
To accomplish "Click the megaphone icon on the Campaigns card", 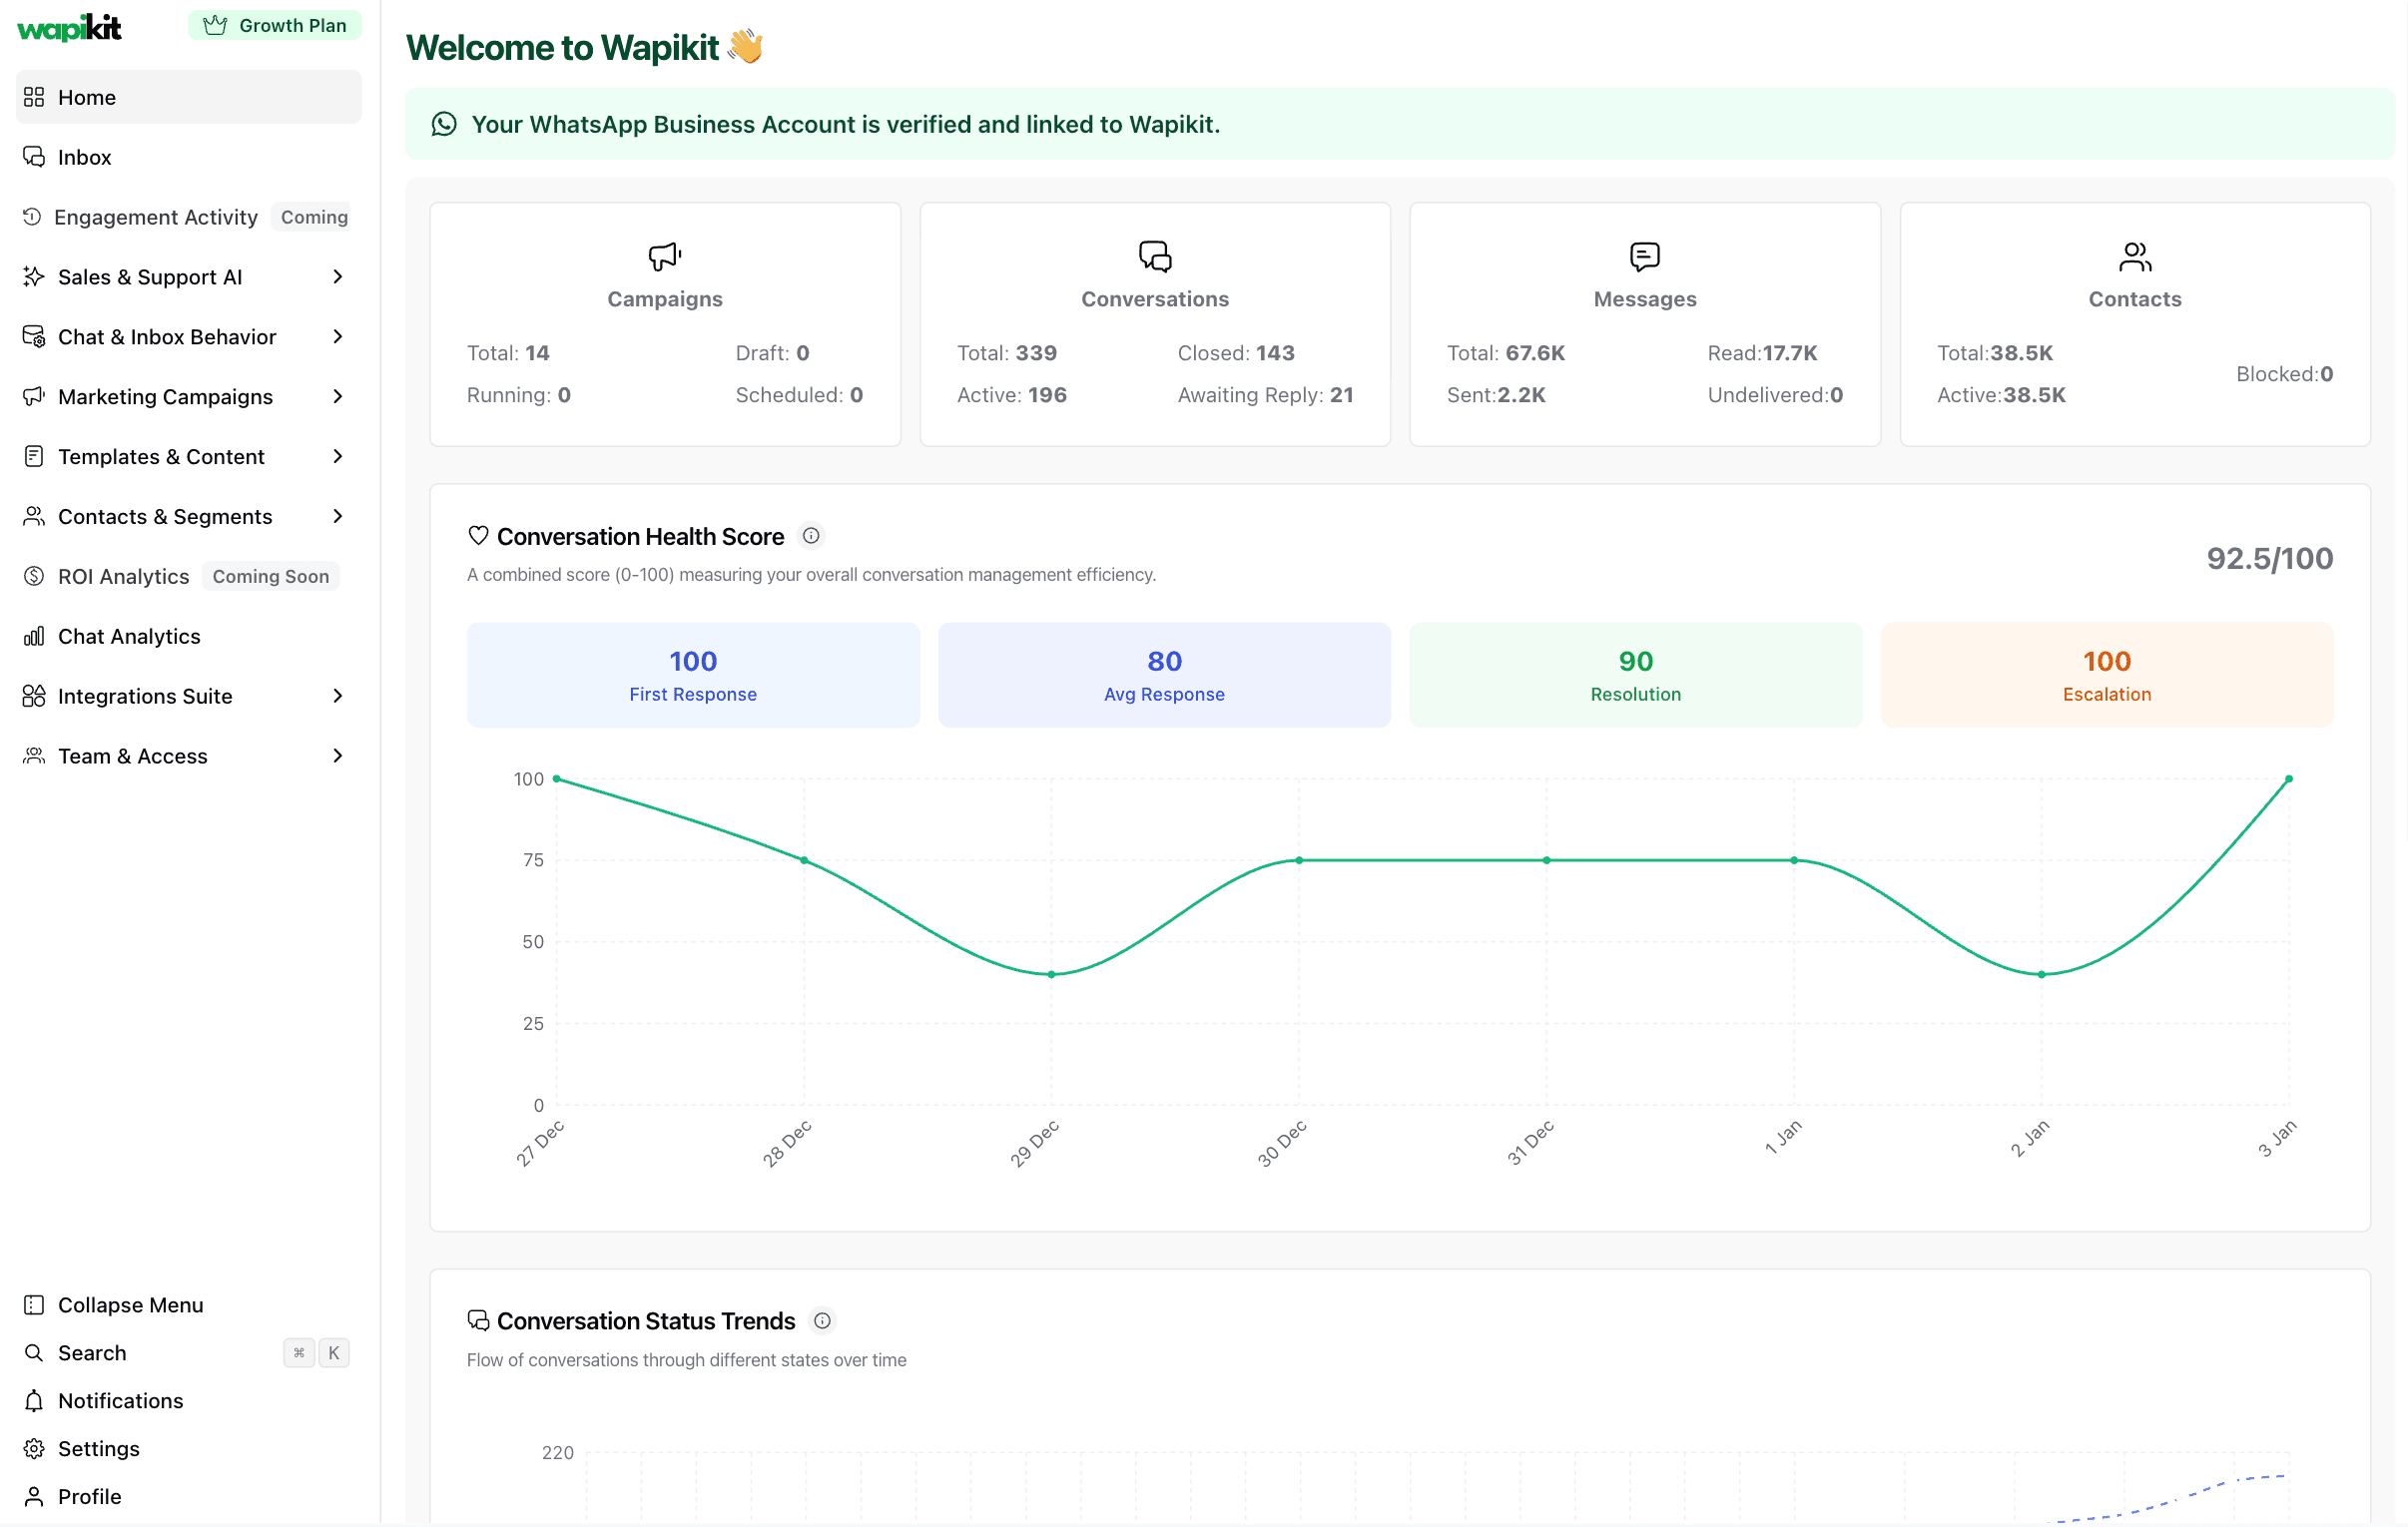I will [664, 256].
